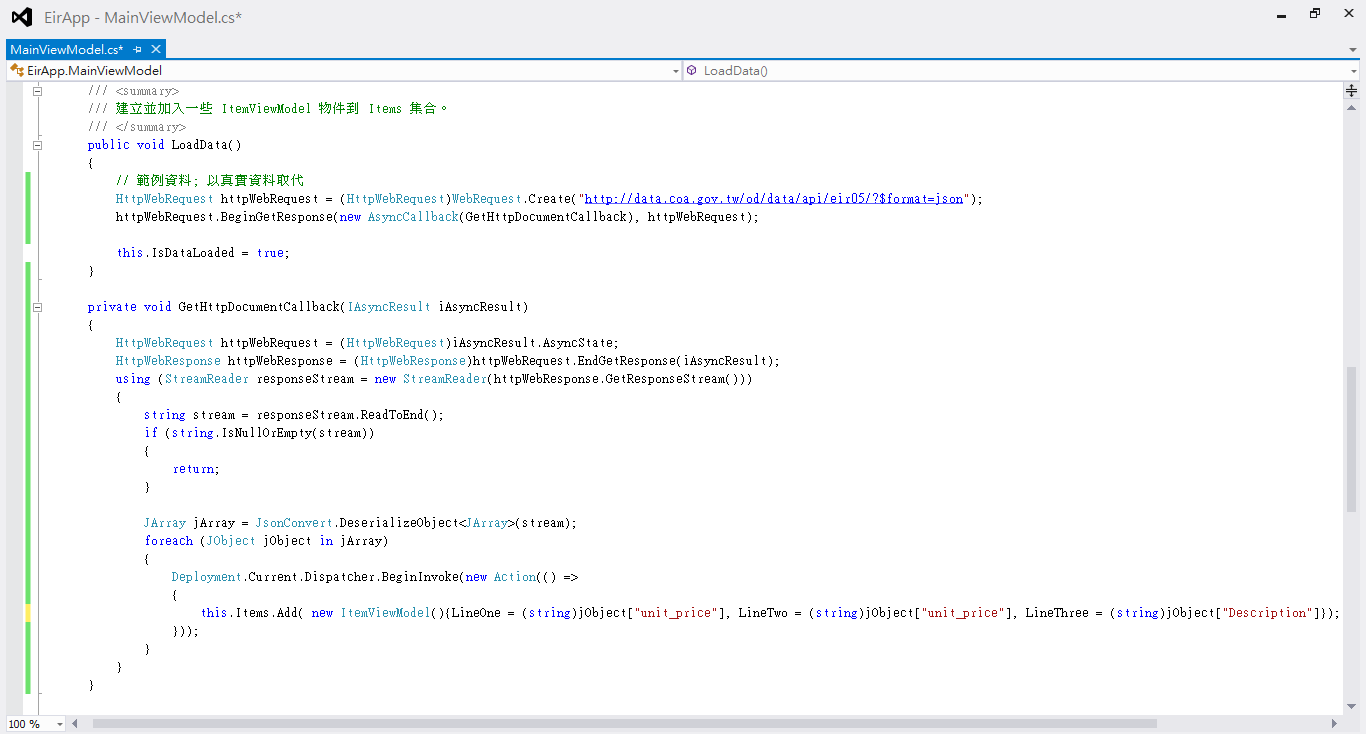The height and width of the screenshot is (734, 1366).
Task: Collapse the LoadData method outlining region
Action: [x=38, y=145]
